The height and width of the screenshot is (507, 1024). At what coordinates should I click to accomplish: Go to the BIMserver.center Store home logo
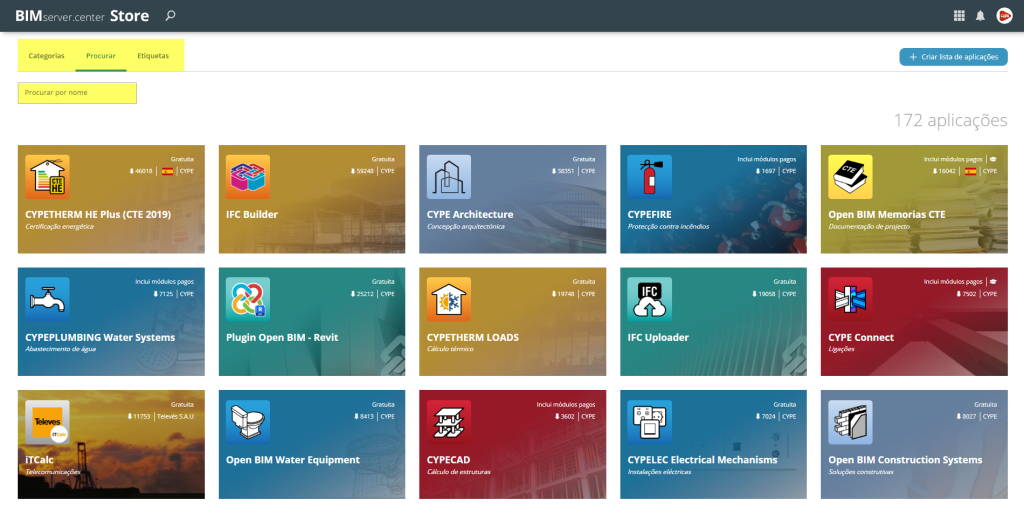82,16
